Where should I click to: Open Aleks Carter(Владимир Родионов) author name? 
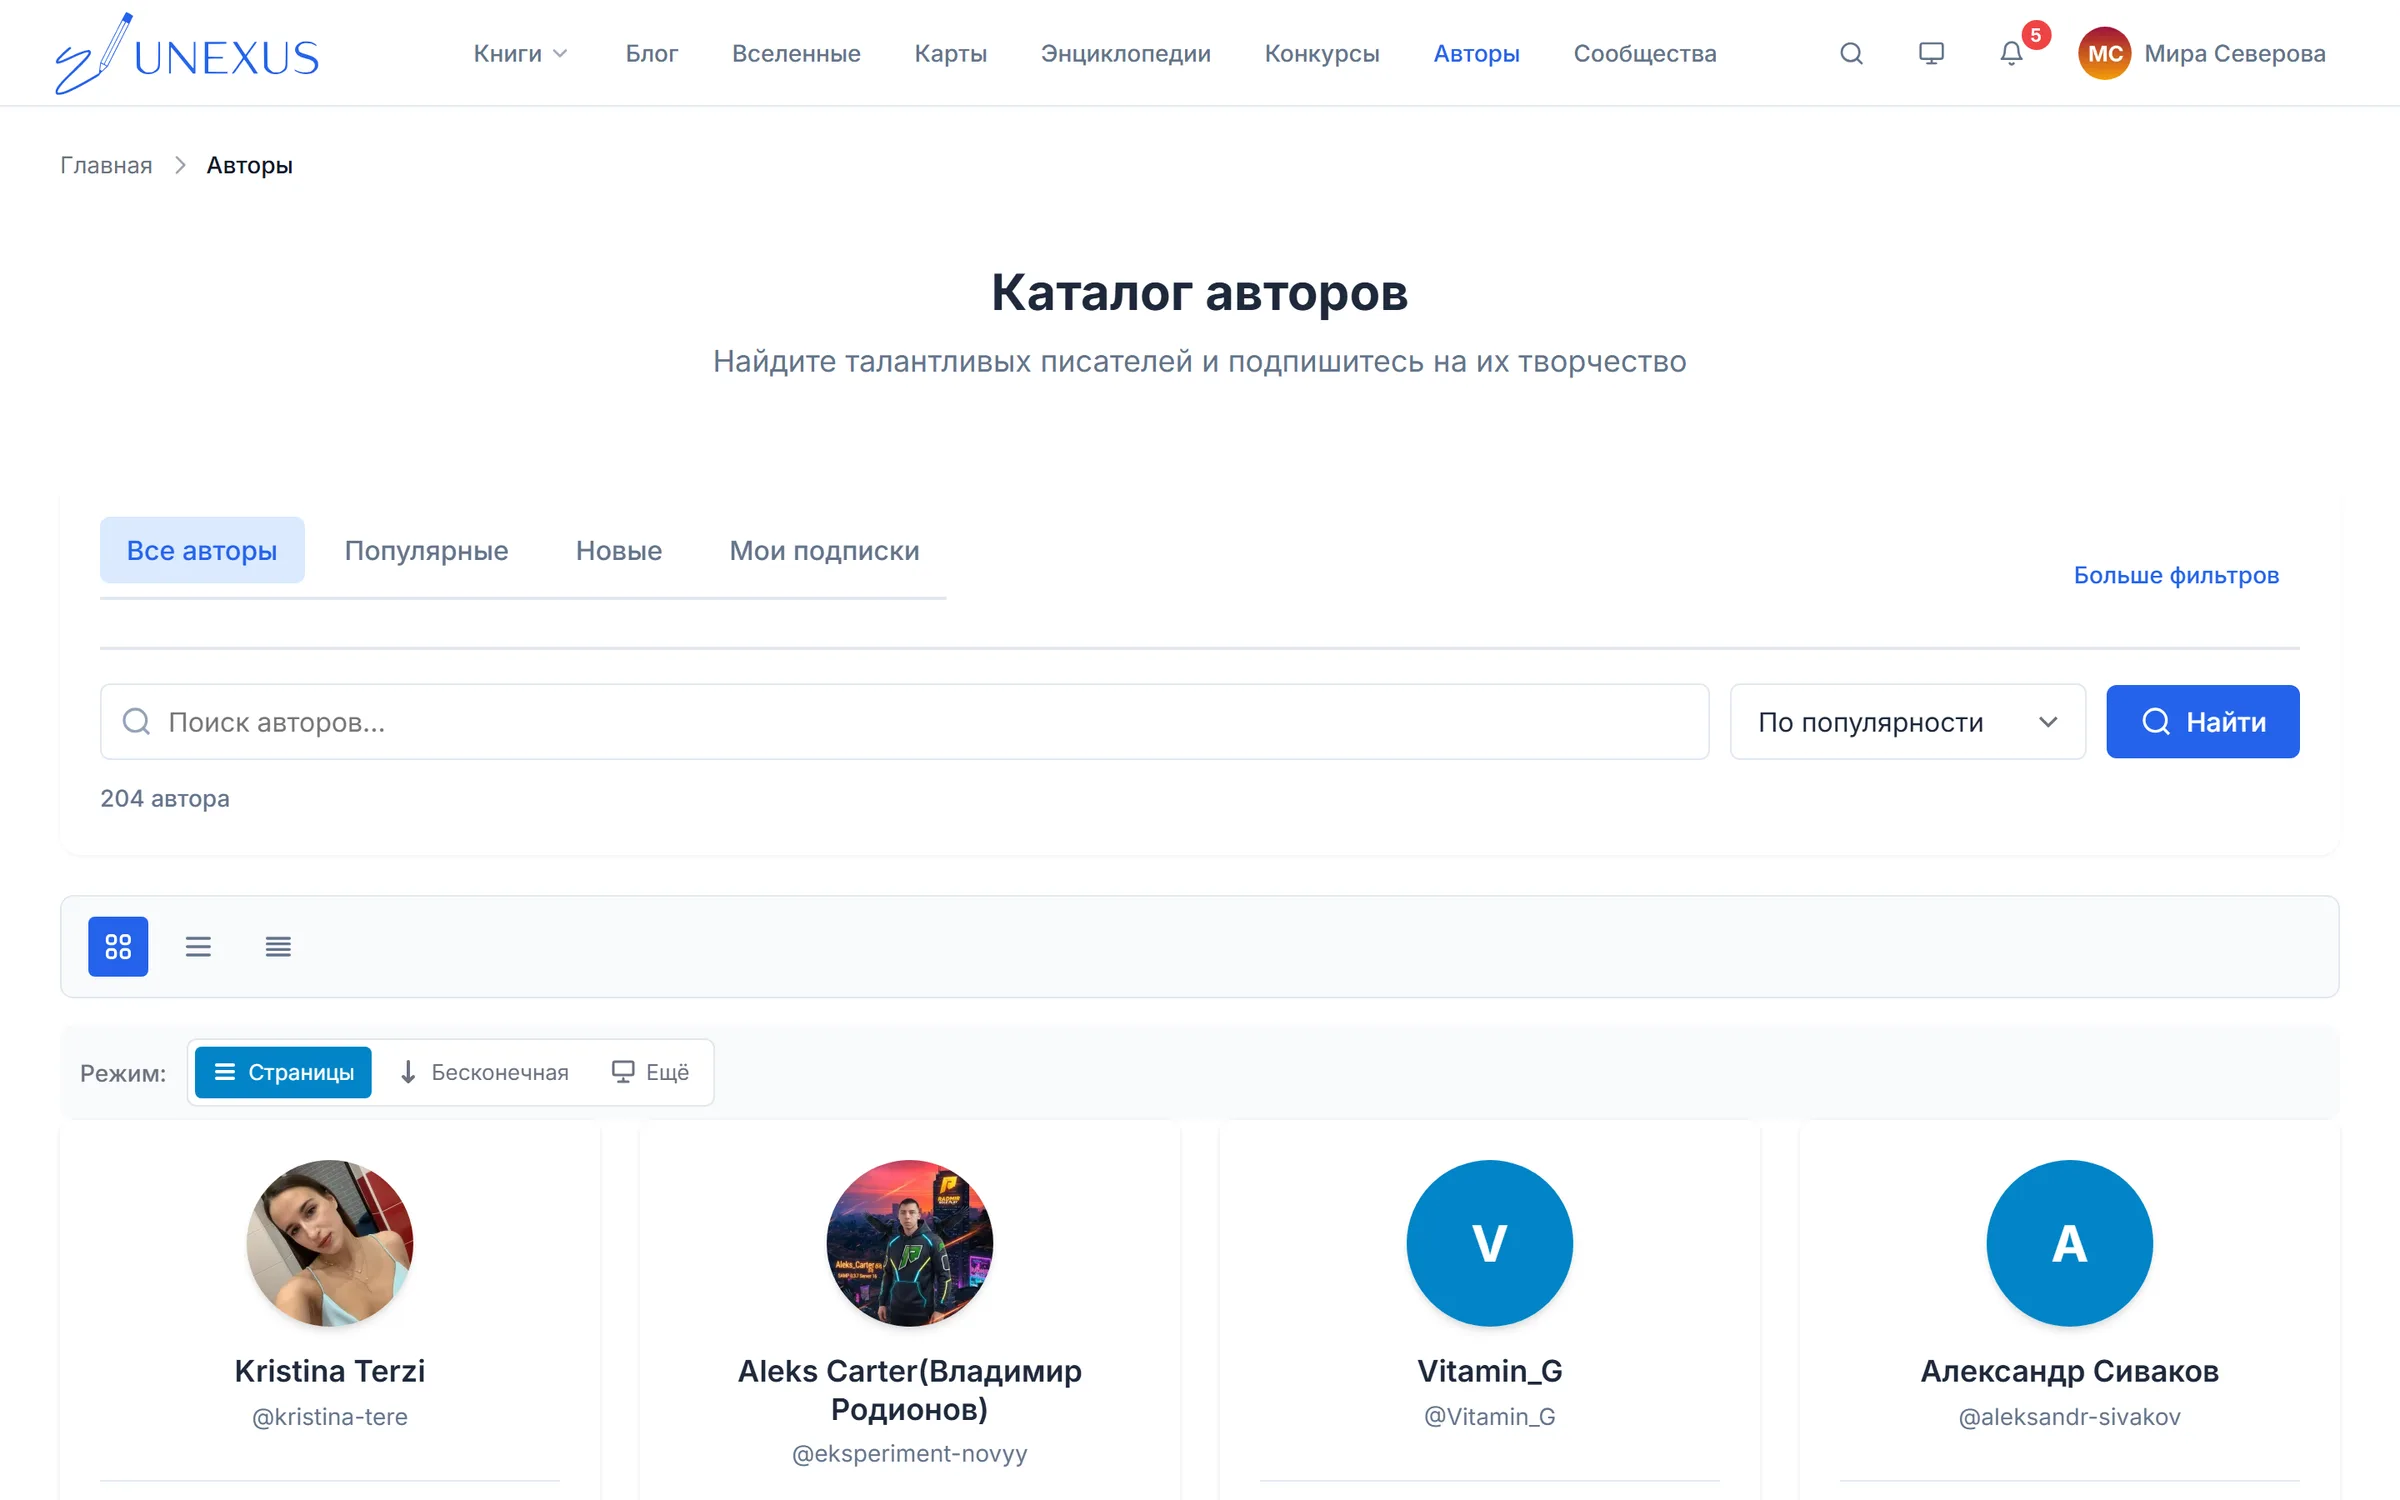pyautogui.click(x=909, y=1390)
